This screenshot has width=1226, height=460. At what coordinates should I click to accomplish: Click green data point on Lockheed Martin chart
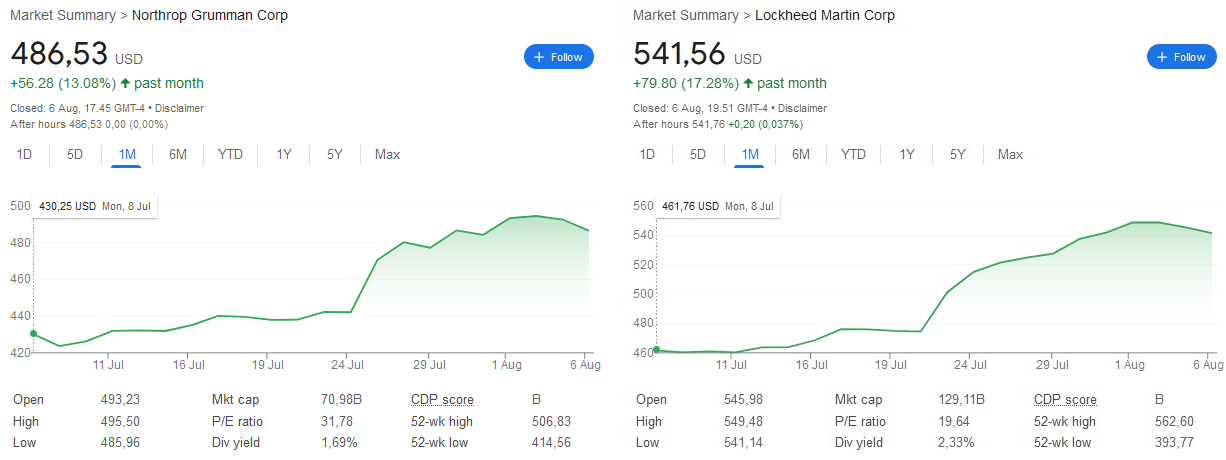[657, 349]
